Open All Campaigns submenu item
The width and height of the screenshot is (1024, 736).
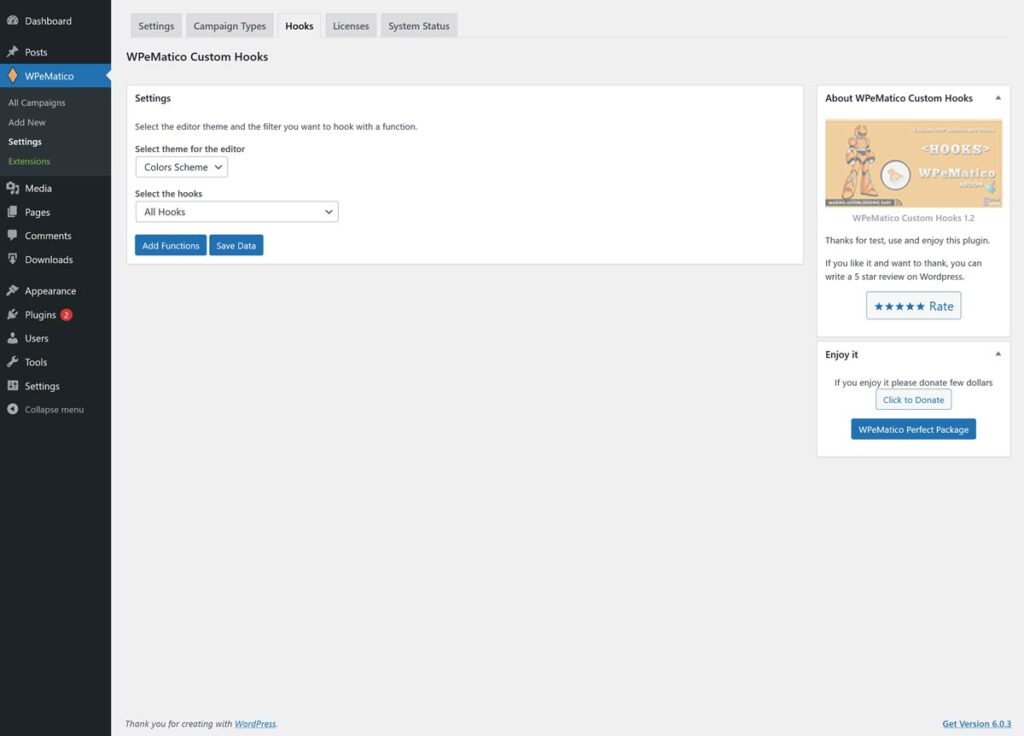tap(37, 103)
